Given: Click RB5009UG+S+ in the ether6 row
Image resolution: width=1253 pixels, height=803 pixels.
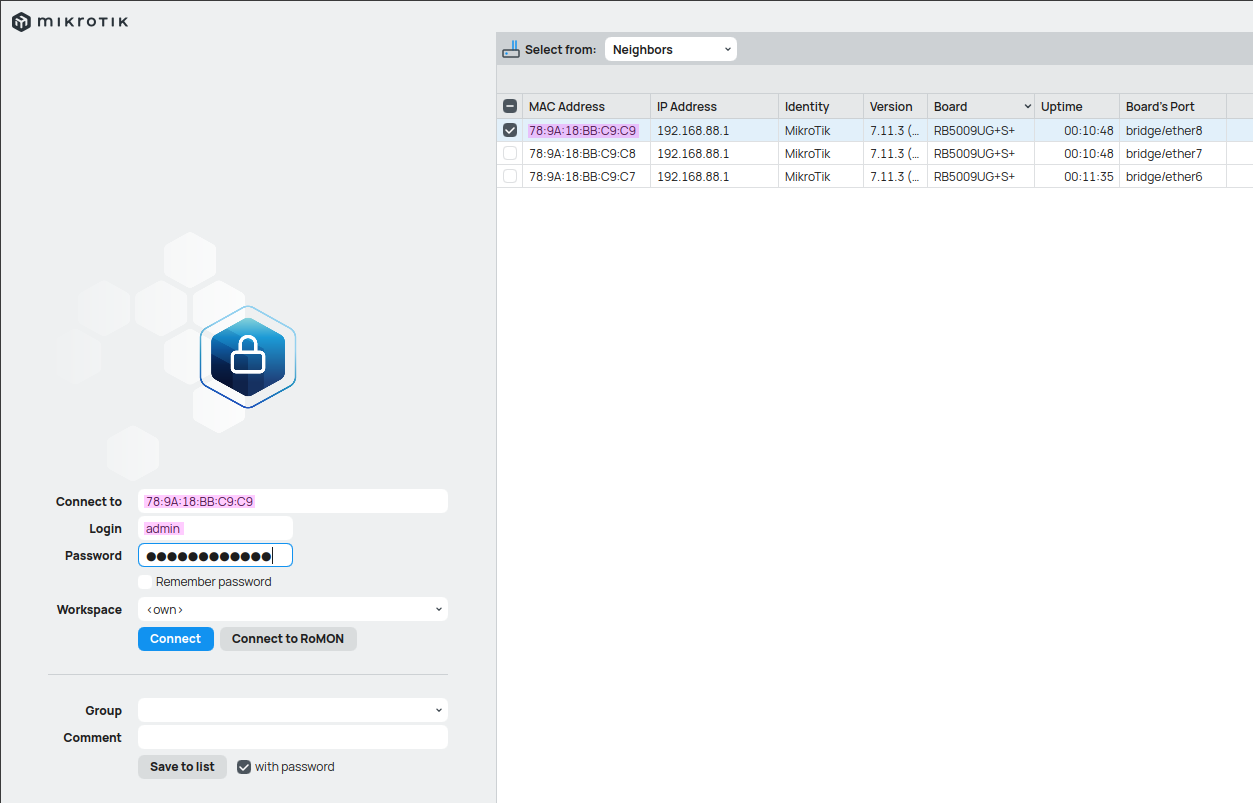Looking at the screenshot, I should click(974, 177).
